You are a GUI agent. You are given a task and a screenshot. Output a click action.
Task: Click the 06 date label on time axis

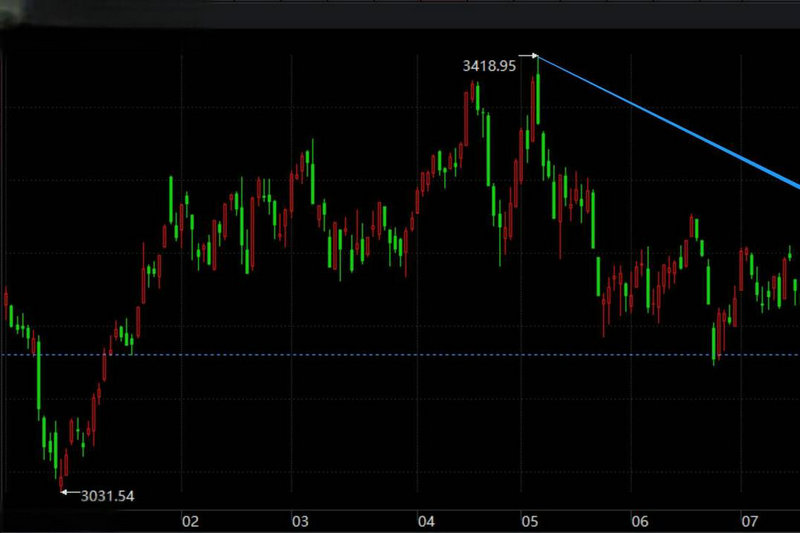coord(640,521)
